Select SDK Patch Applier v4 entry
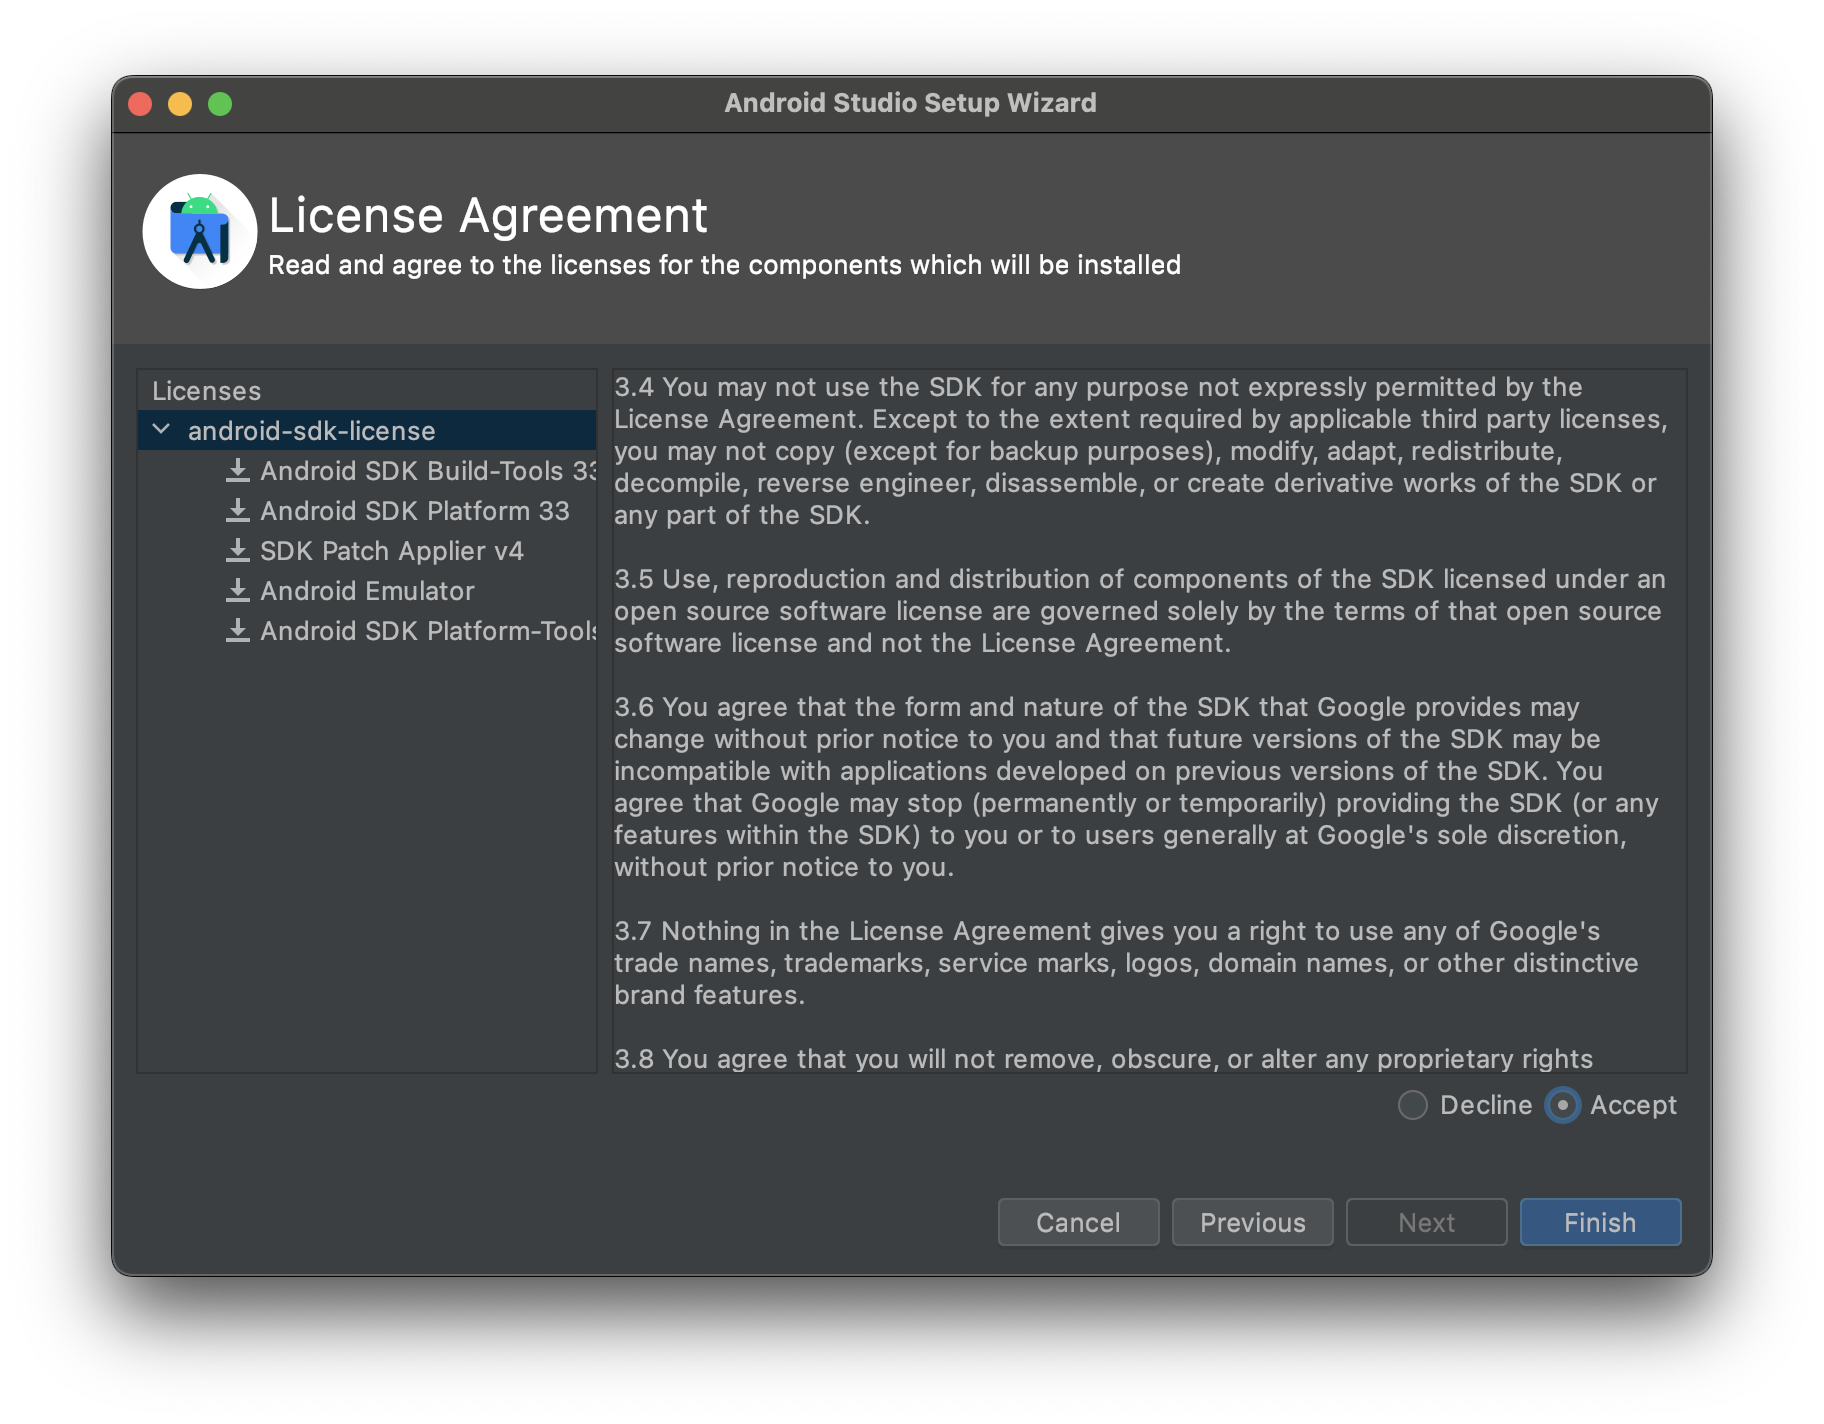The image size is (1824, 1424). pyautogui.click(x=367, y=550)
